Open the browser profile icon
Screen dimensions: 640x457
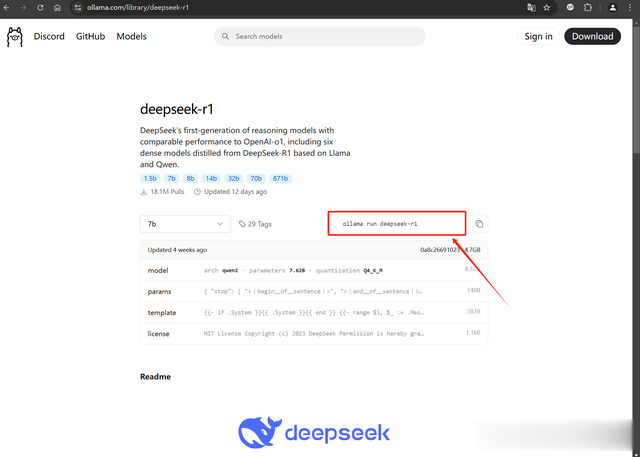click(612, 7)
